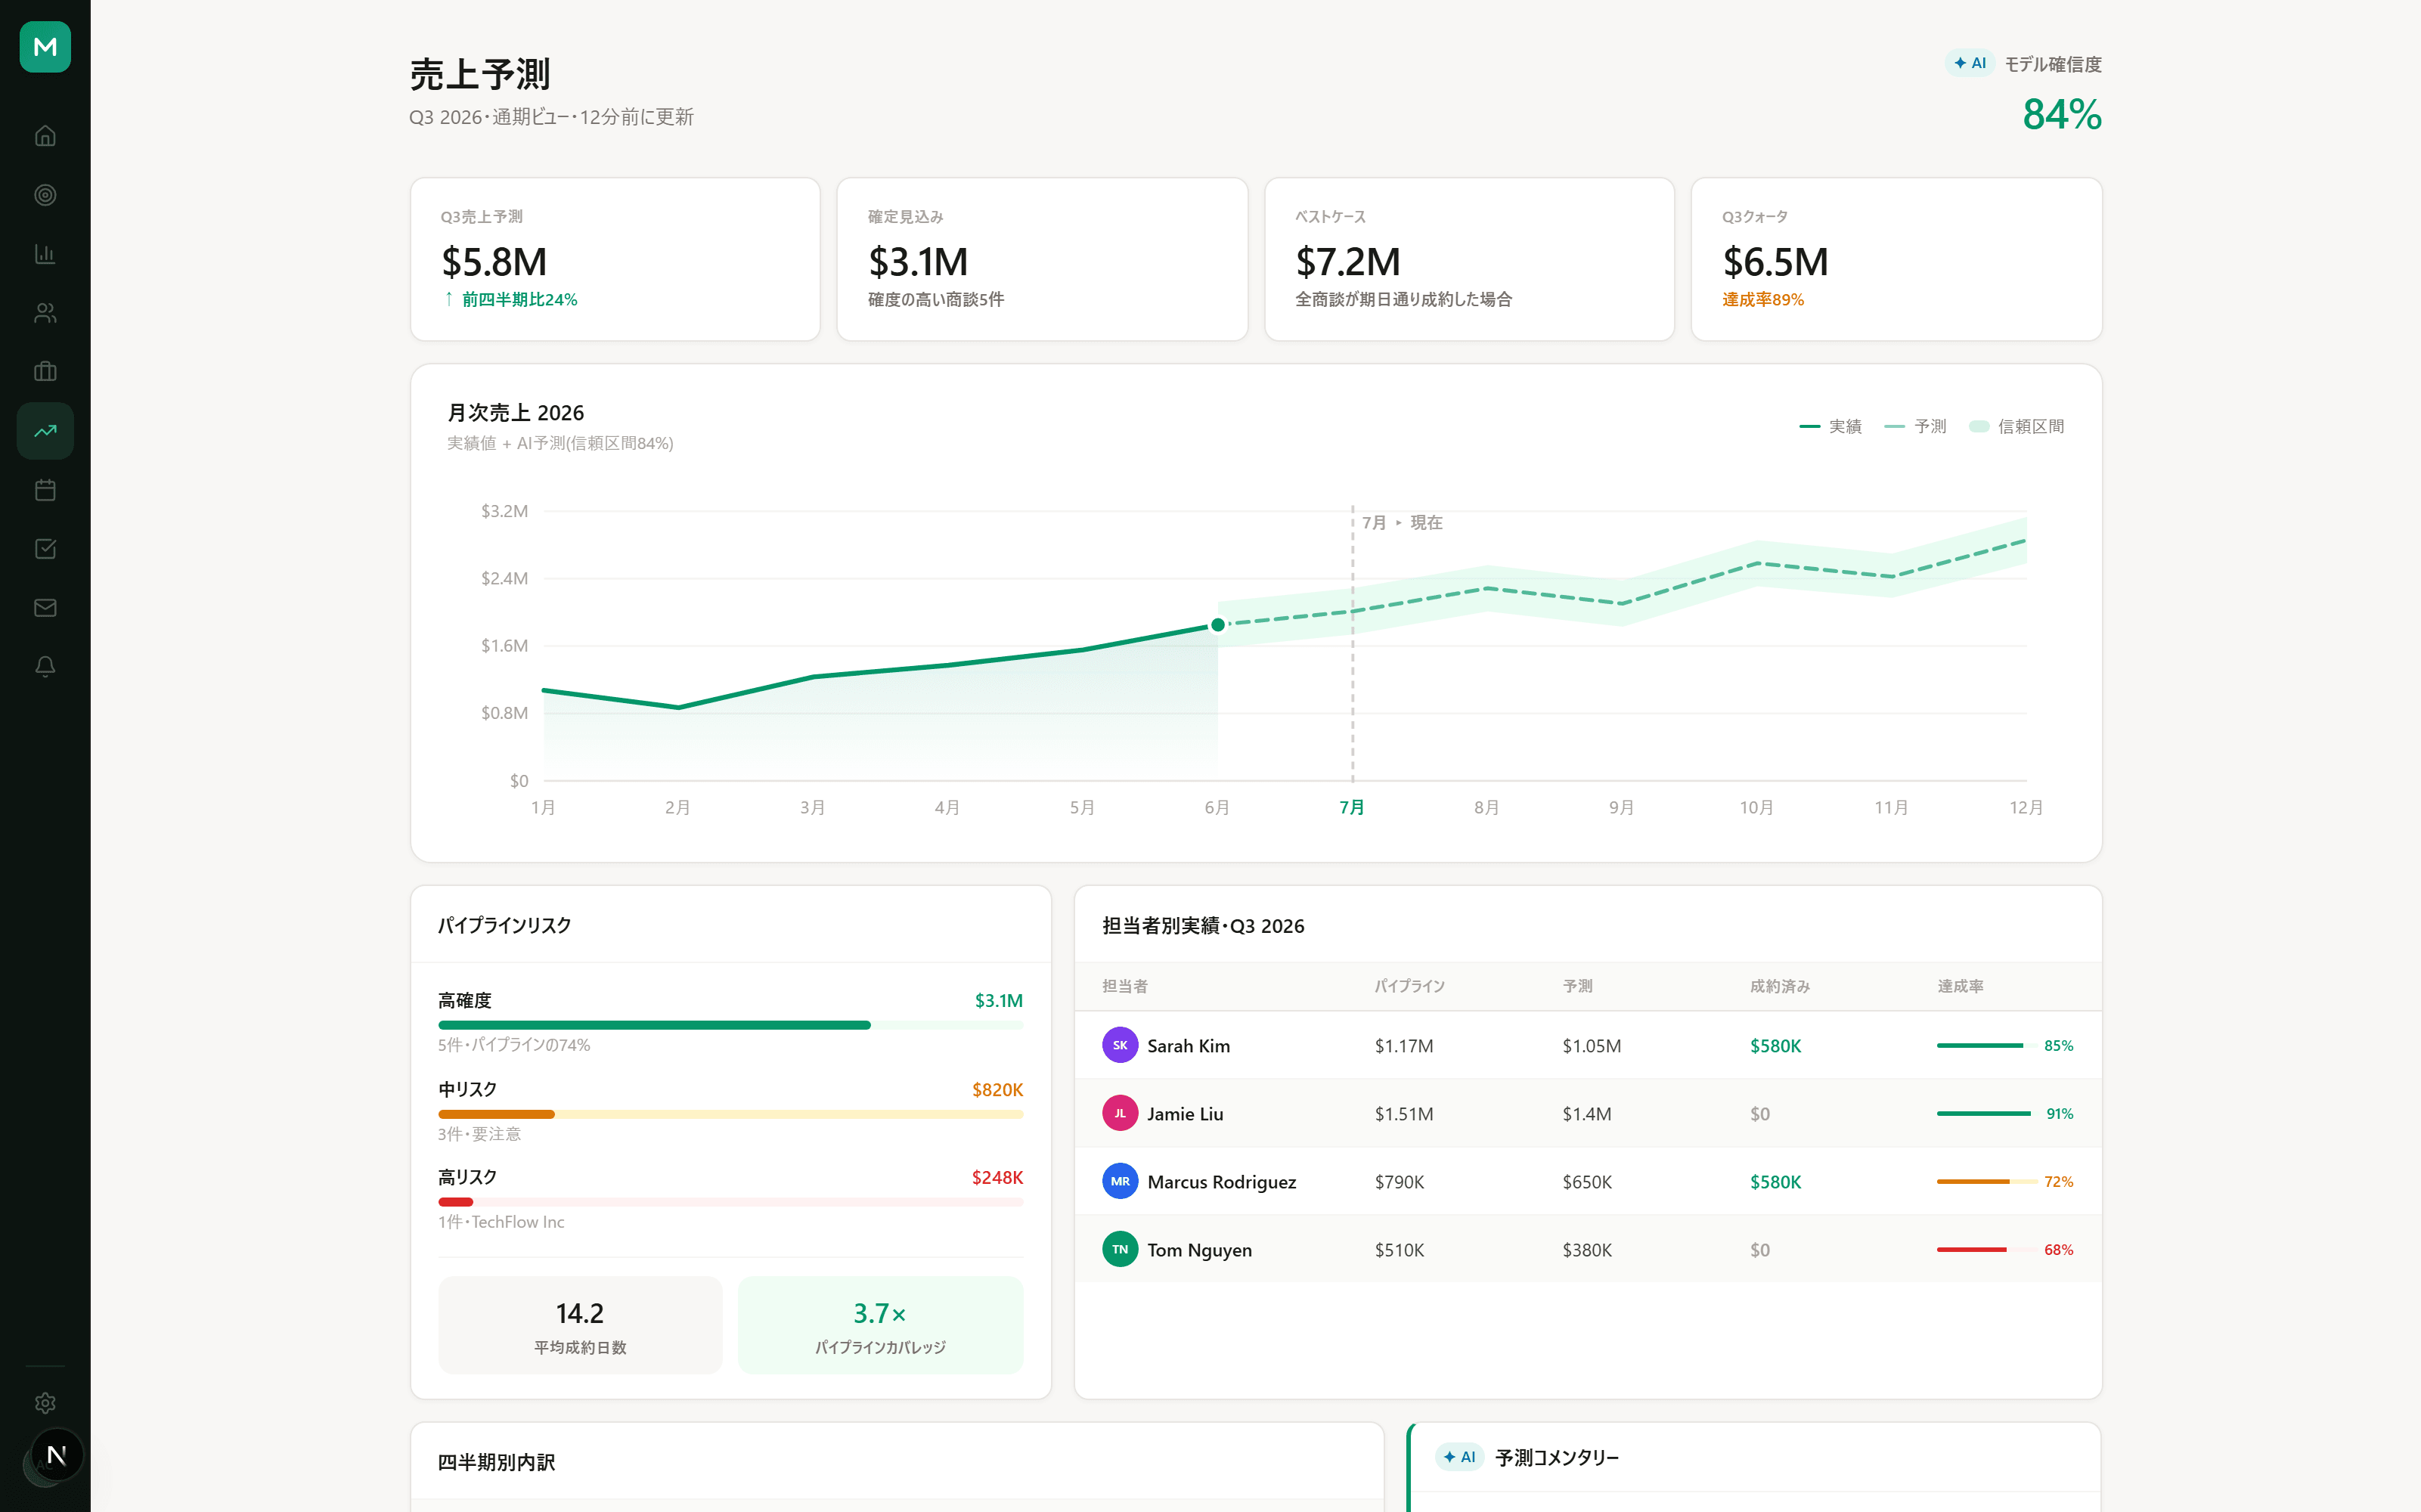The image size is (2421, 1512).
Task: Click Sarah Kim's SK avatar
Action: tap(1120, 1045)
